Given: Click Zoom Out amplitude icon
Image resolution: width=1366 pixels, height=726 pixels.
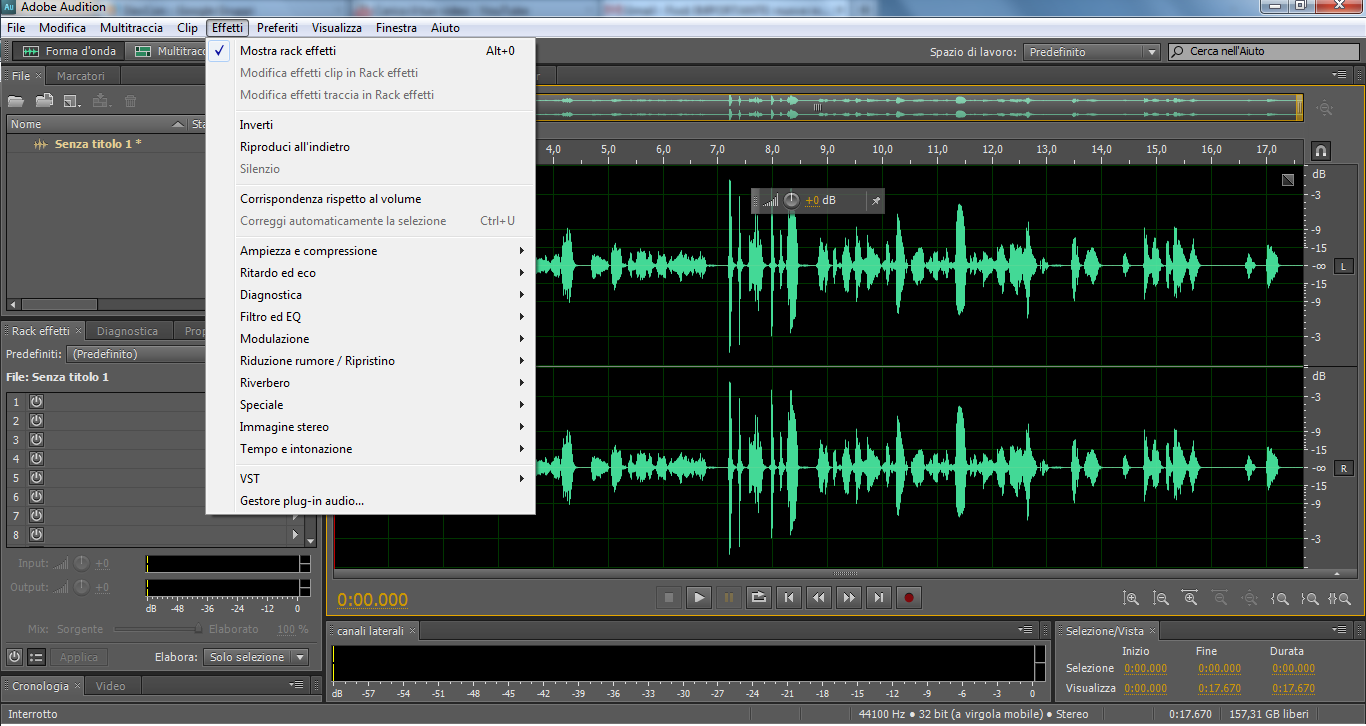Looking at the screenshot, I should pyautogui.click(x=1161, y=598).
